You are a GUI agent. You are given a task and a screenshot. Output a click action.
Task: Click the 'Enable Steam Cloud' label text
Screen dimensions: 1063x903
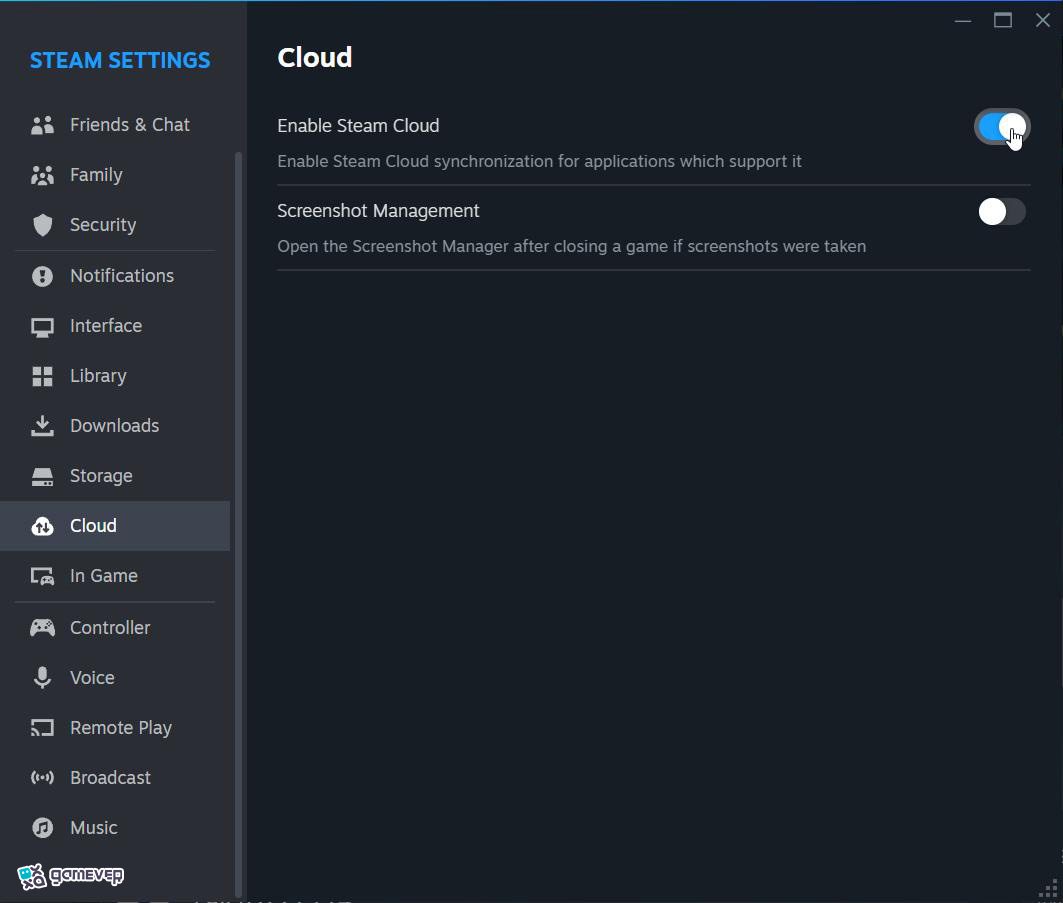358,126
